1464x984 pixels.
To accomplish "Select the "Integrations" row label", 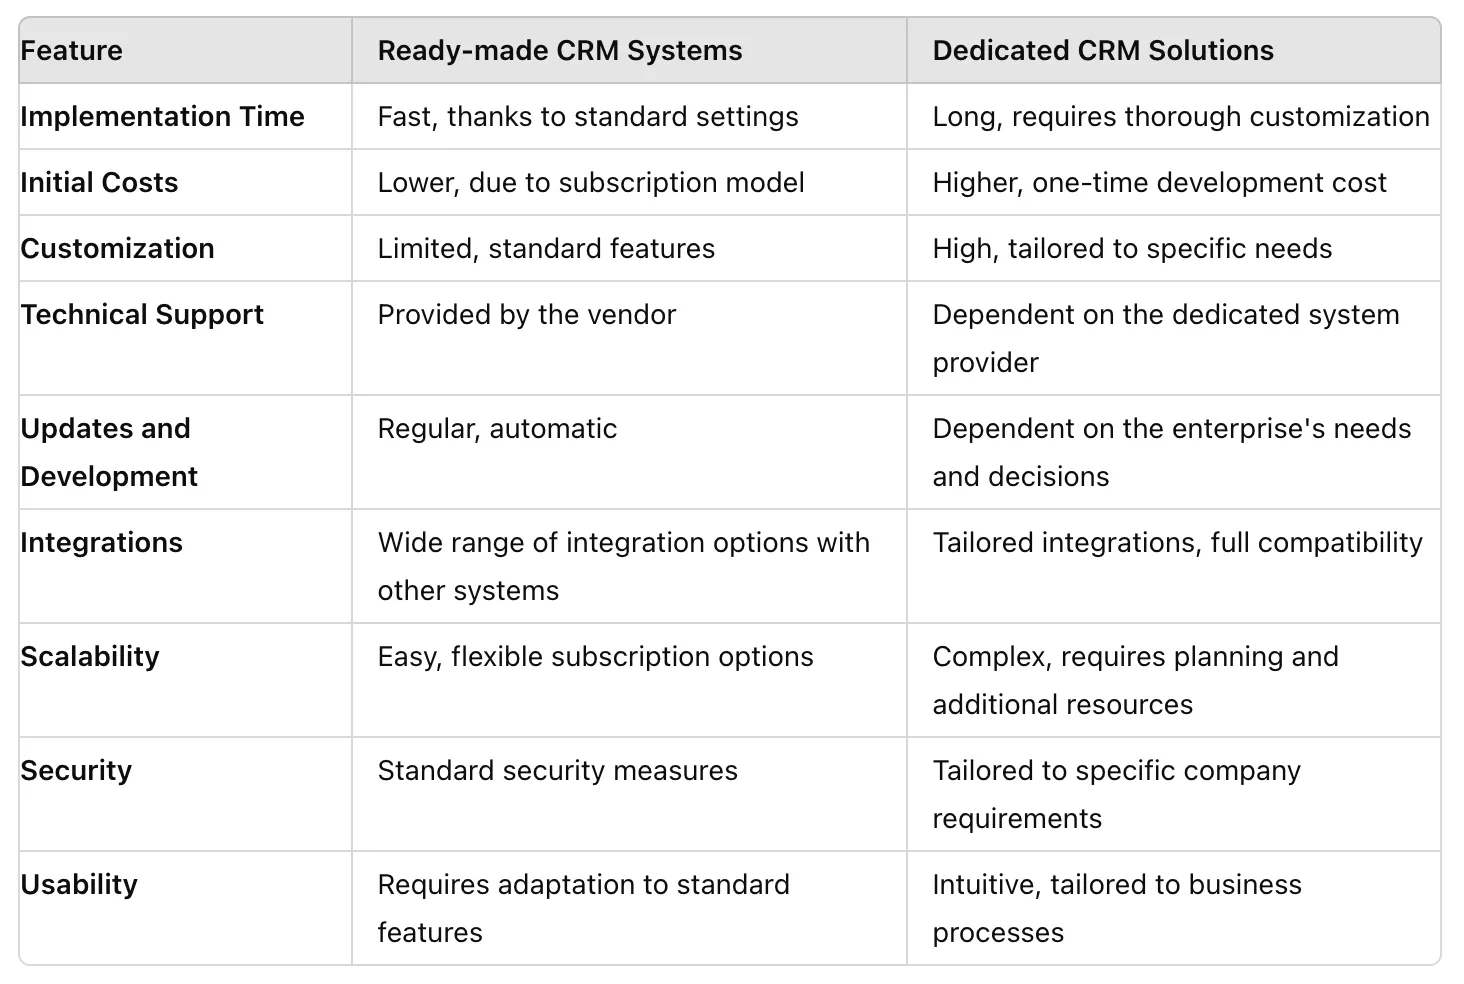I will [102, 543].
